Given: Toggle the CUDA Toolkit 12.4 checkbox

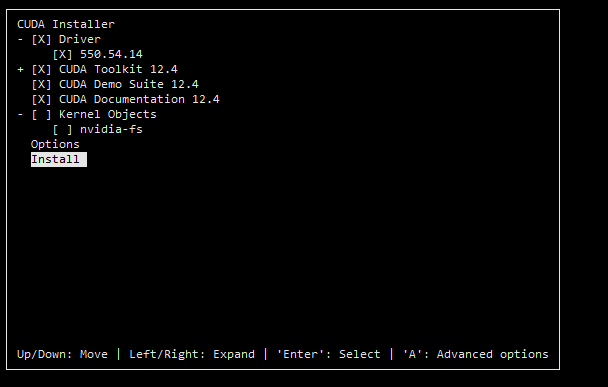Looking at the screenshot, I should pyautogui.click(x=41, y=69).
